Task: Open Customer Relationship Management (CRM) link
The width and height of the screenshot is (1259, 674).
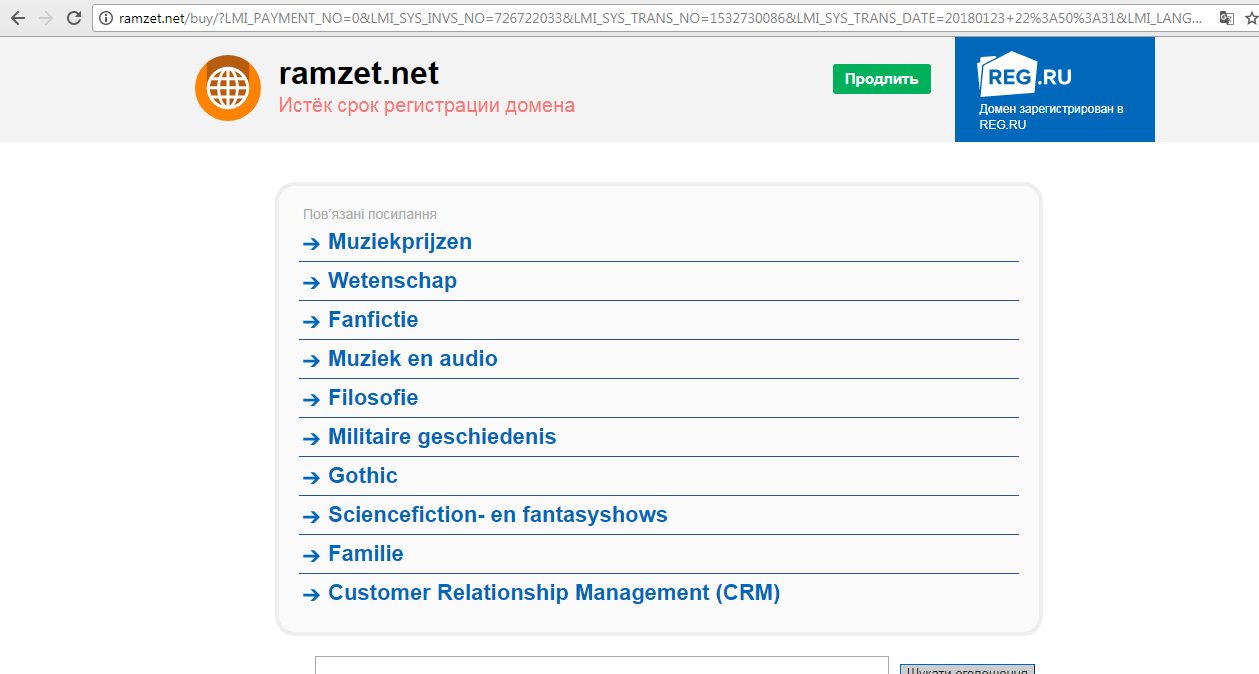Action: [553, 593]
